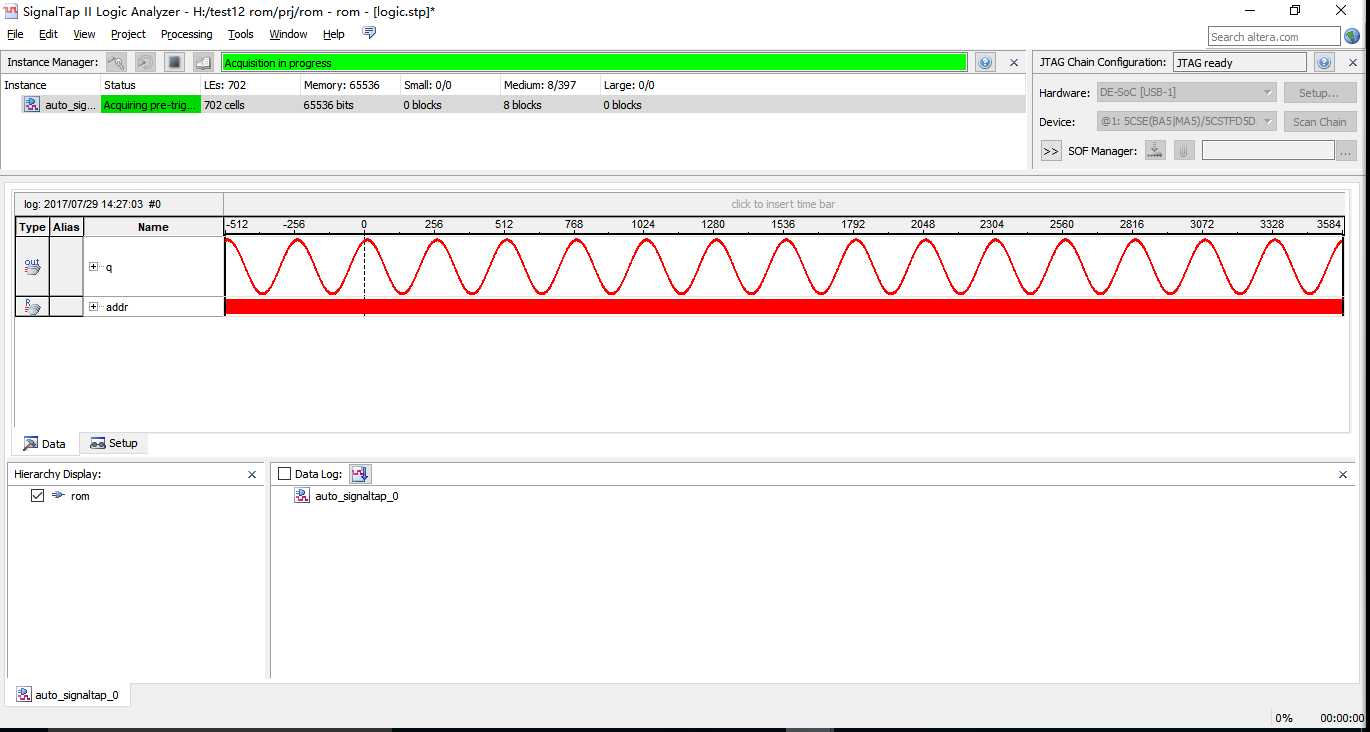1370x732 pixels.
Task: Click the globe icon next to the altera.com search
Action: (1352, 36)
